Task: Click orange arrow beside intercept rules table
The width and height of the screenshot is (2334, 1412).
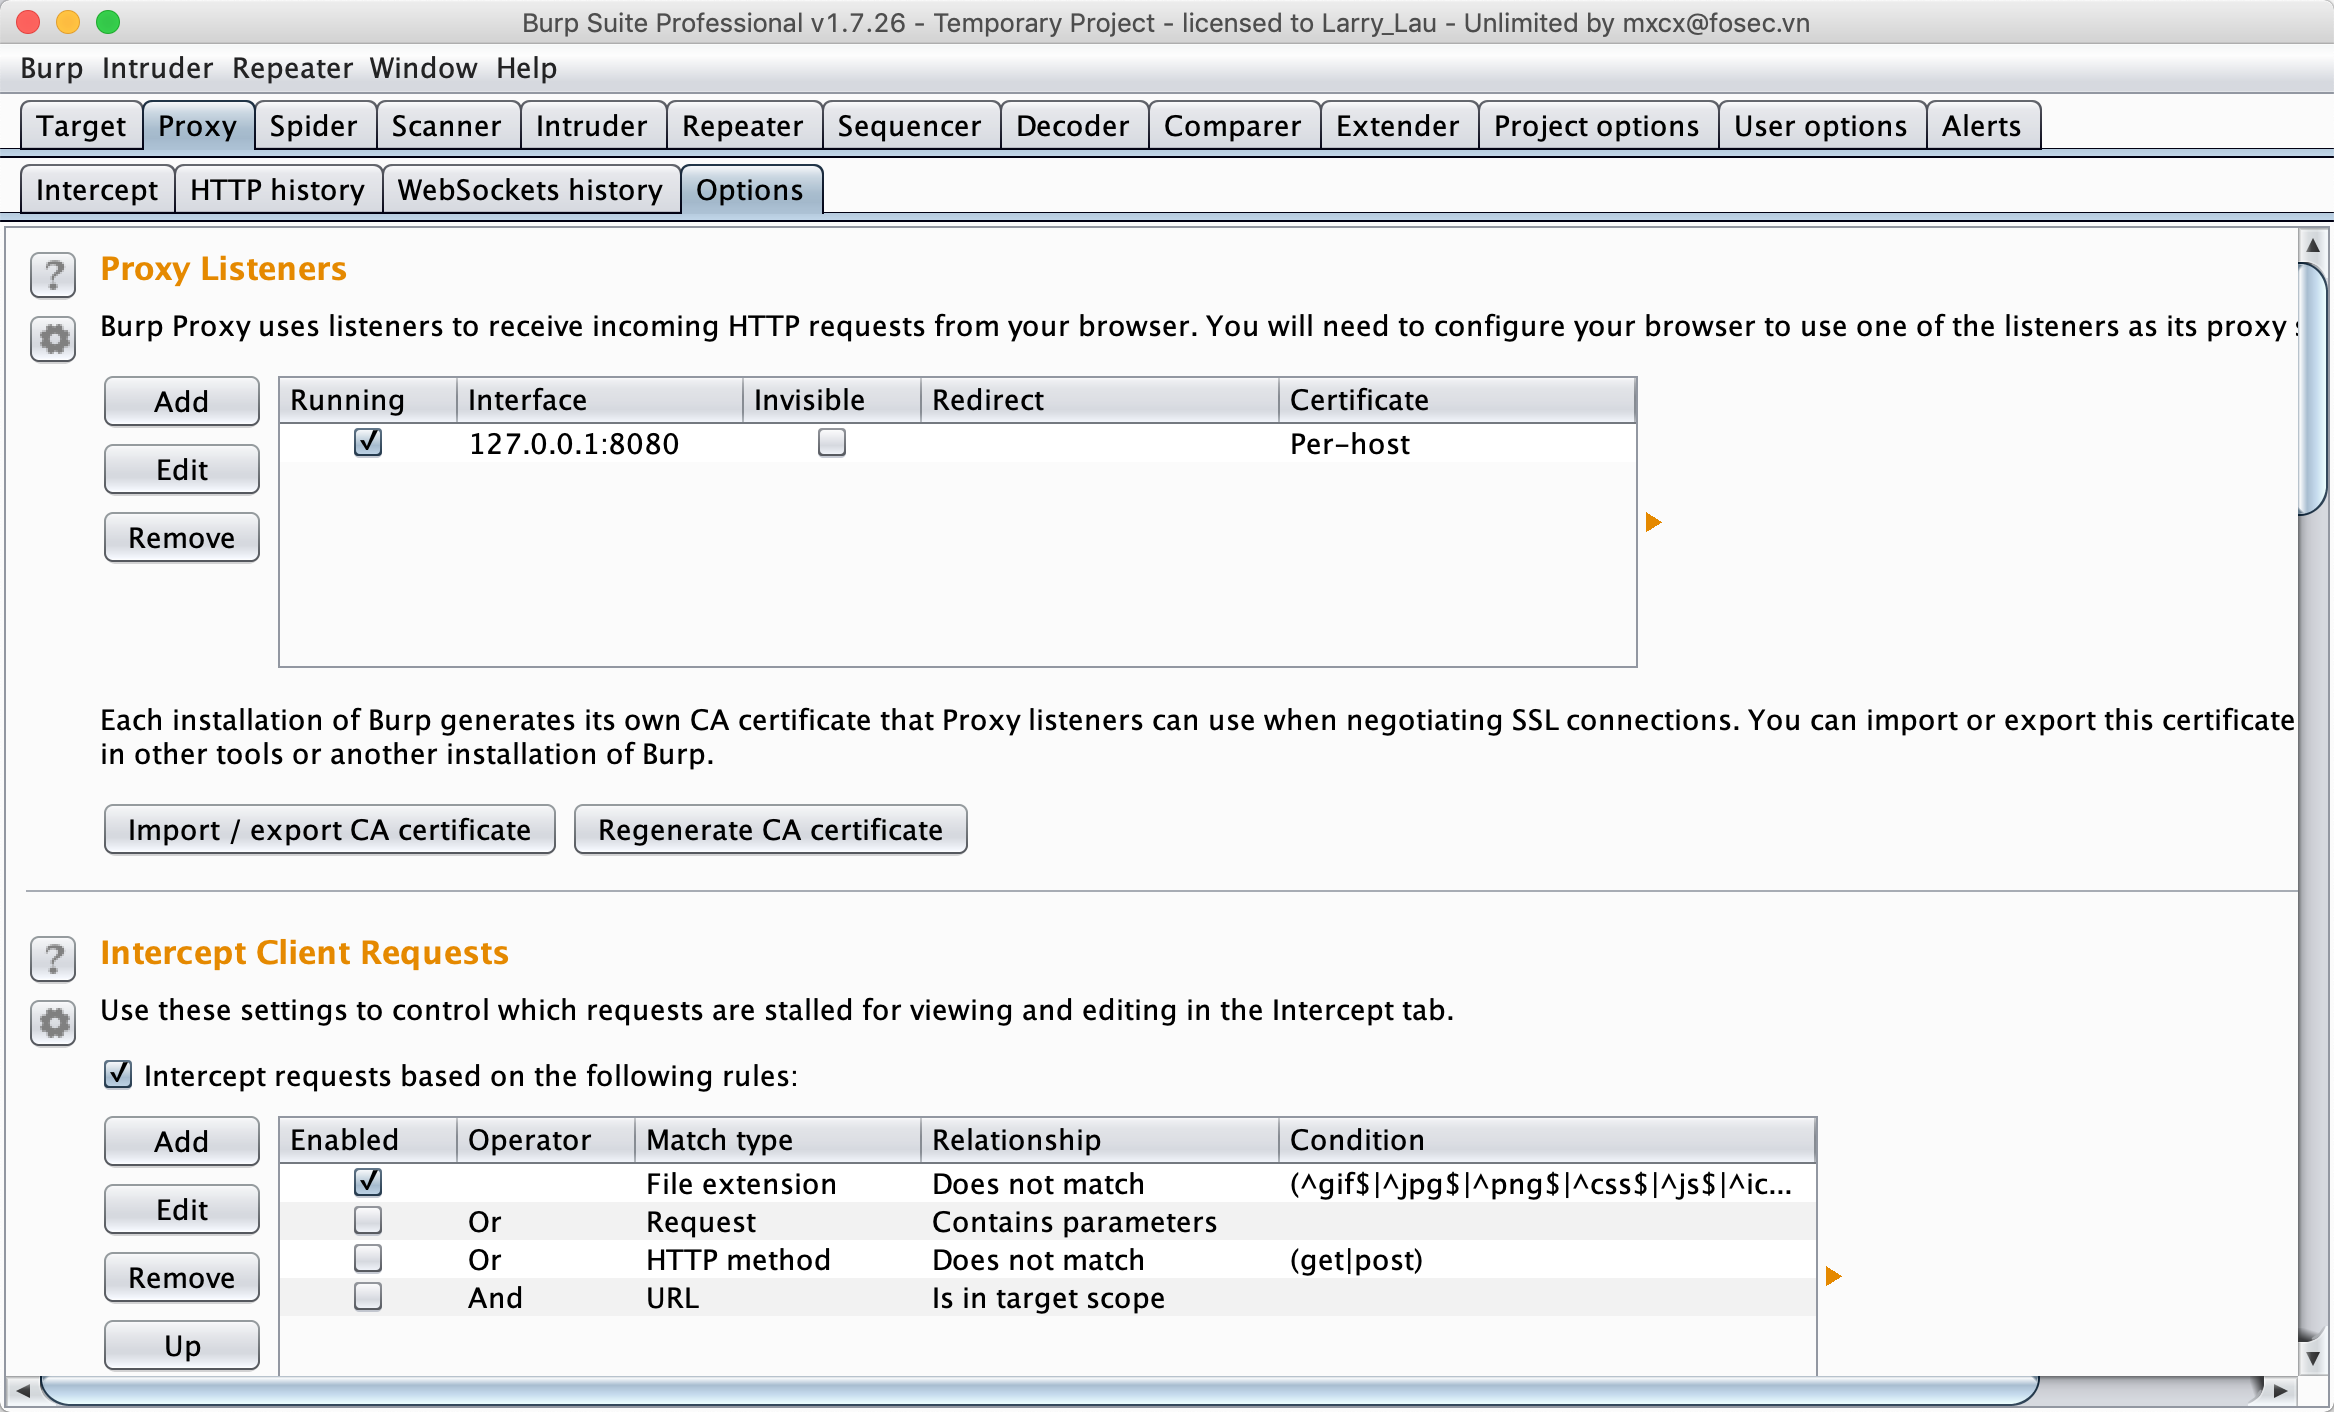Action: tap(1833, 1276)
